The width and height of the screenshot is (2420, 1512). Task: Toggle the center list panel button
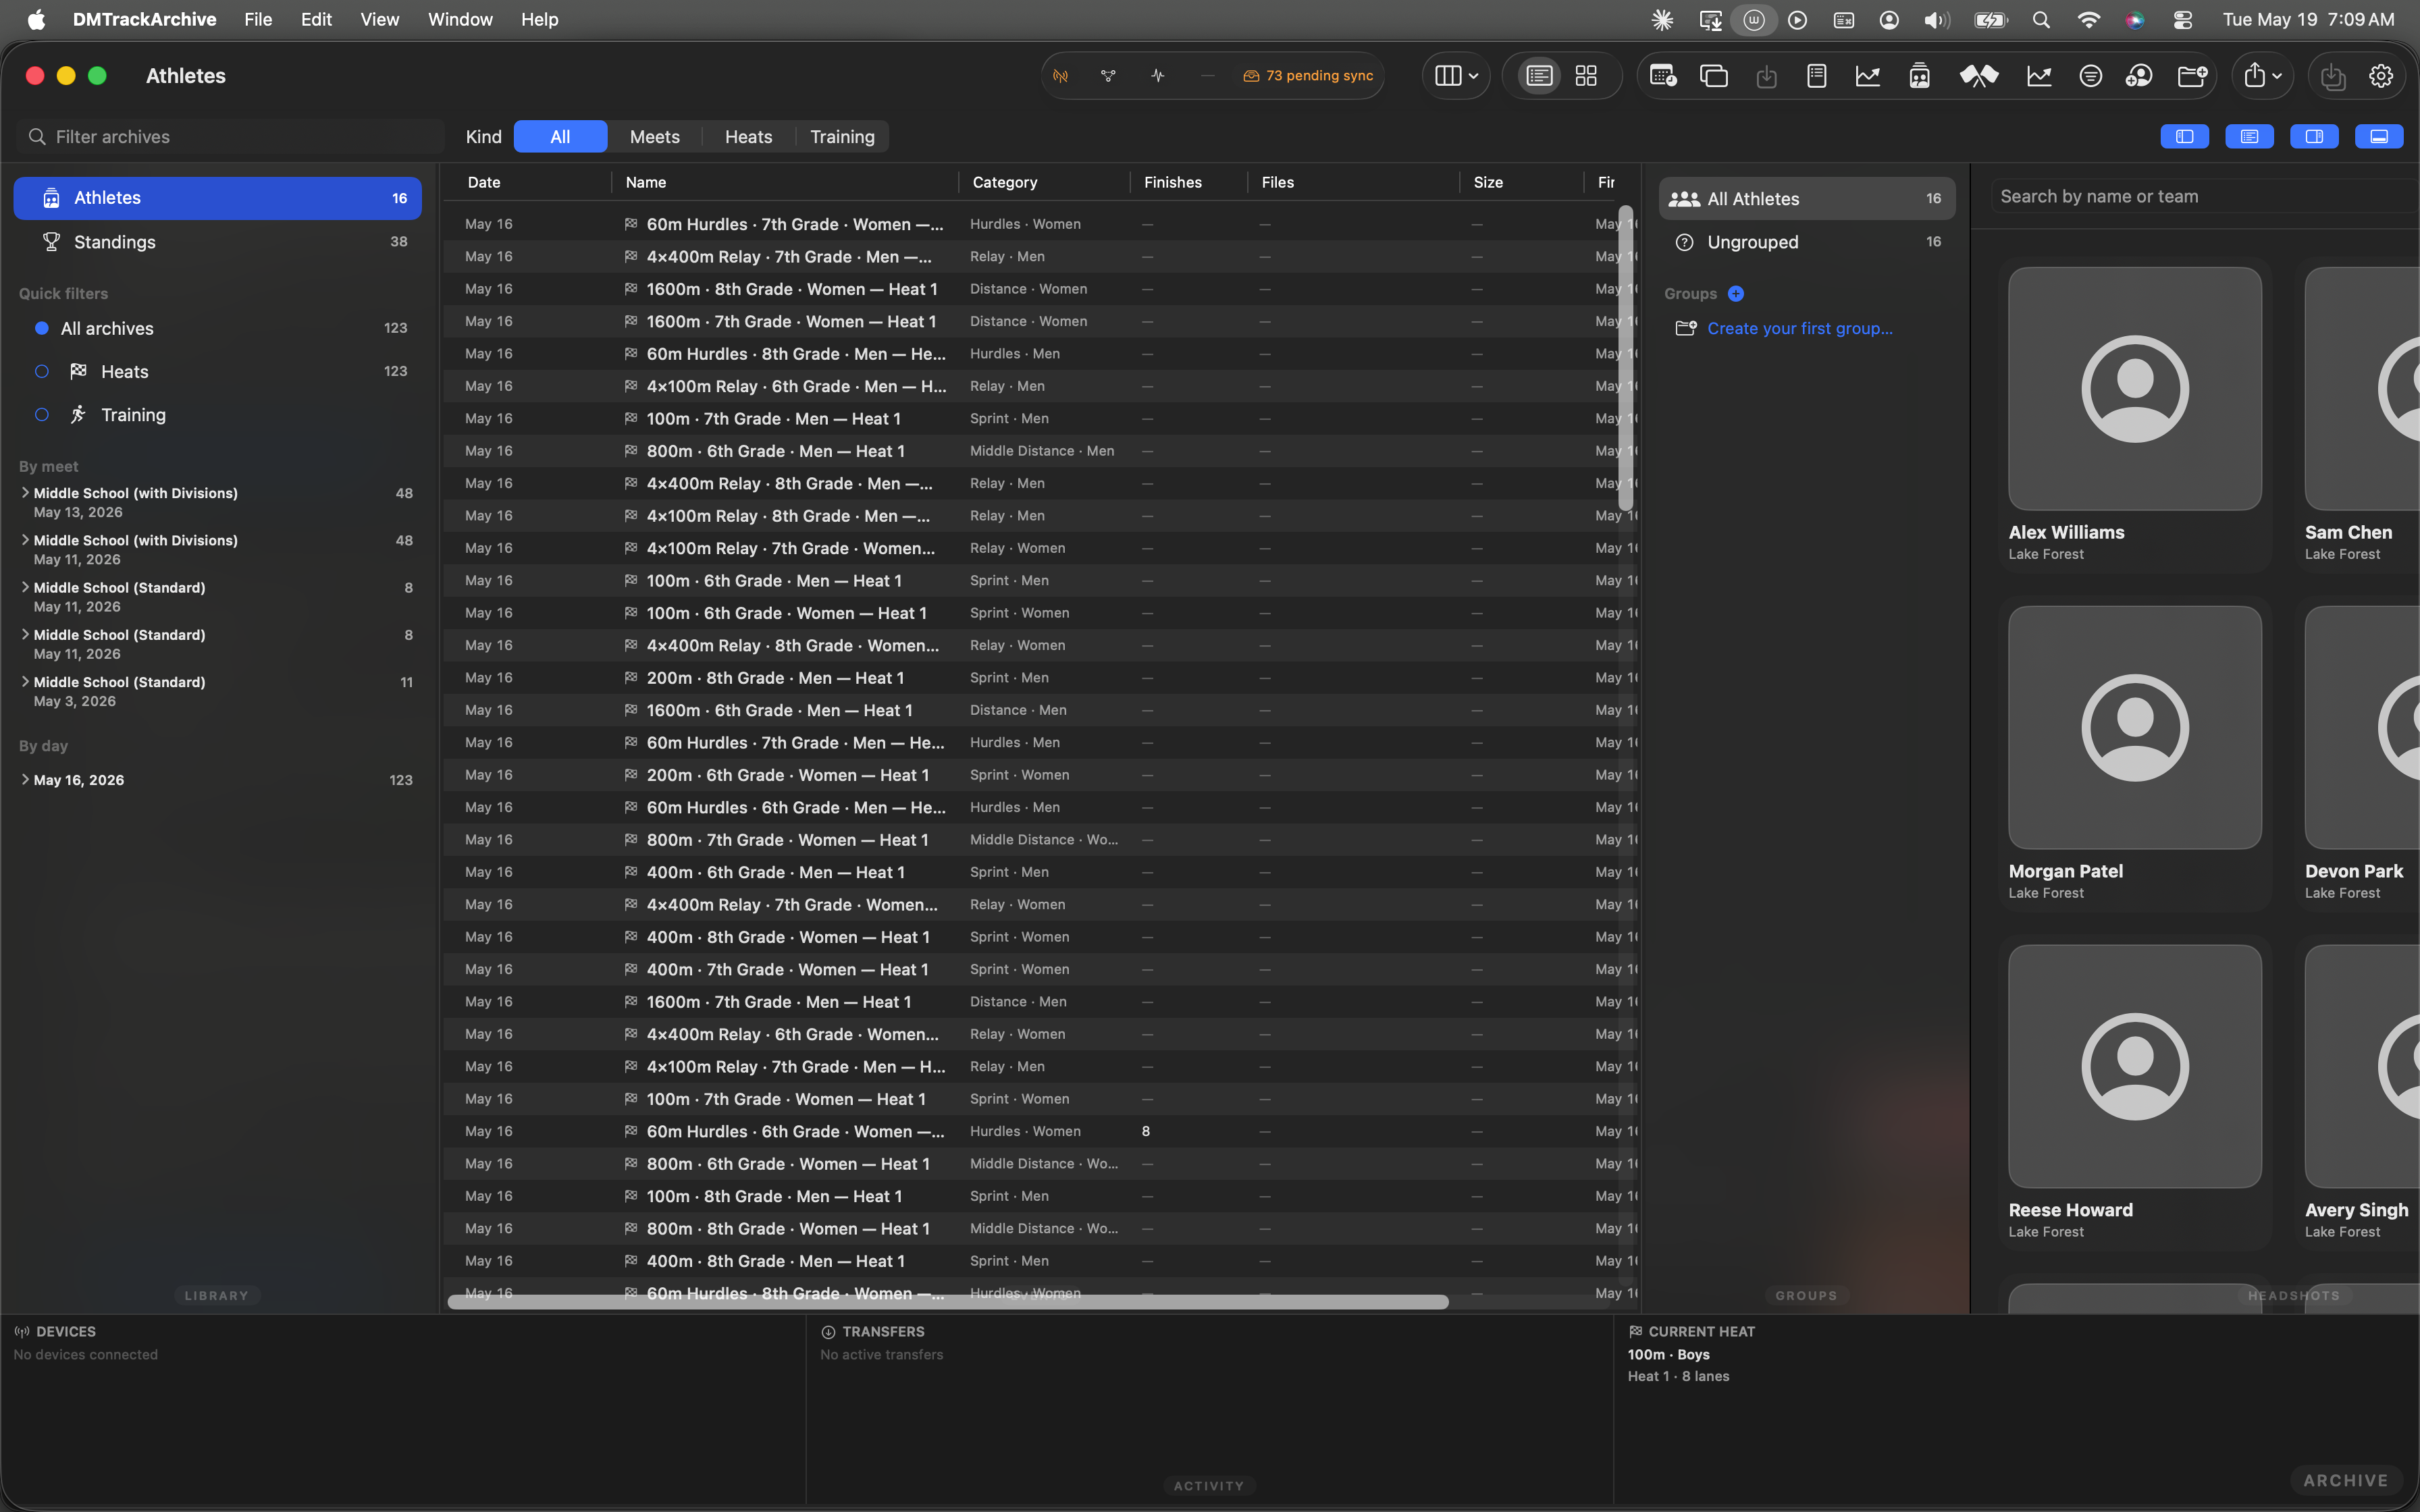click(x=2250, y=137)
